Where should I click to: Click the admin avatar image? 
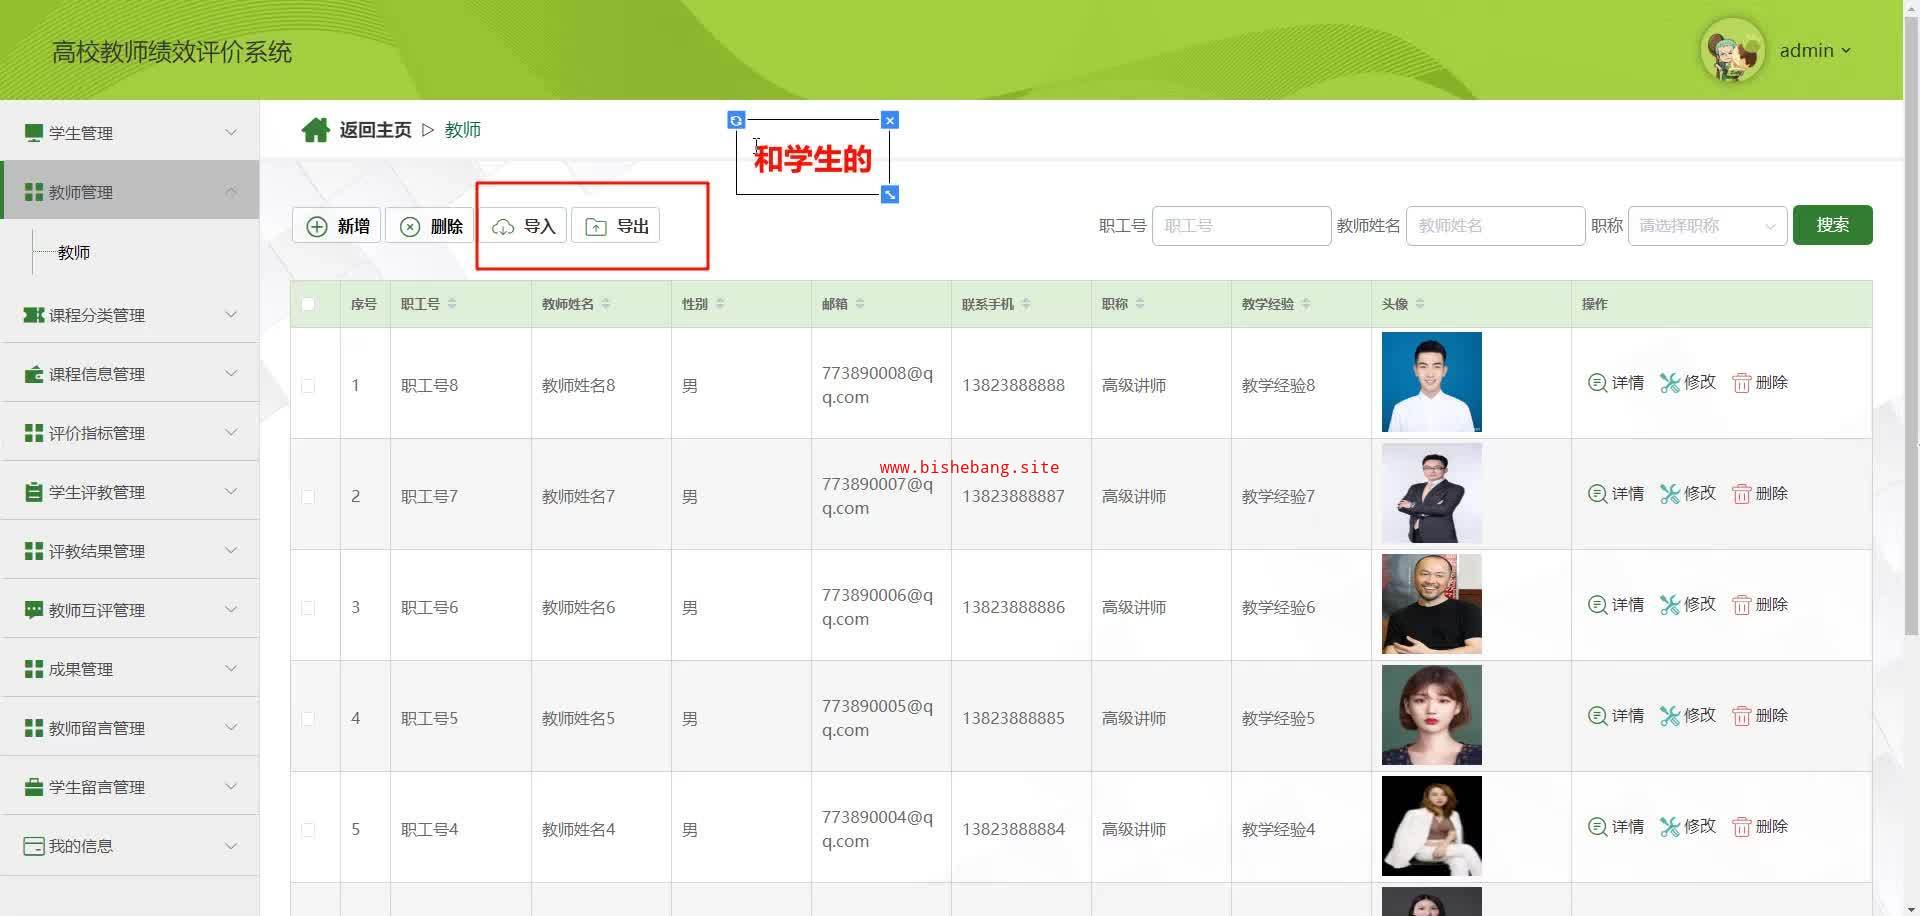pos(1732,51)
